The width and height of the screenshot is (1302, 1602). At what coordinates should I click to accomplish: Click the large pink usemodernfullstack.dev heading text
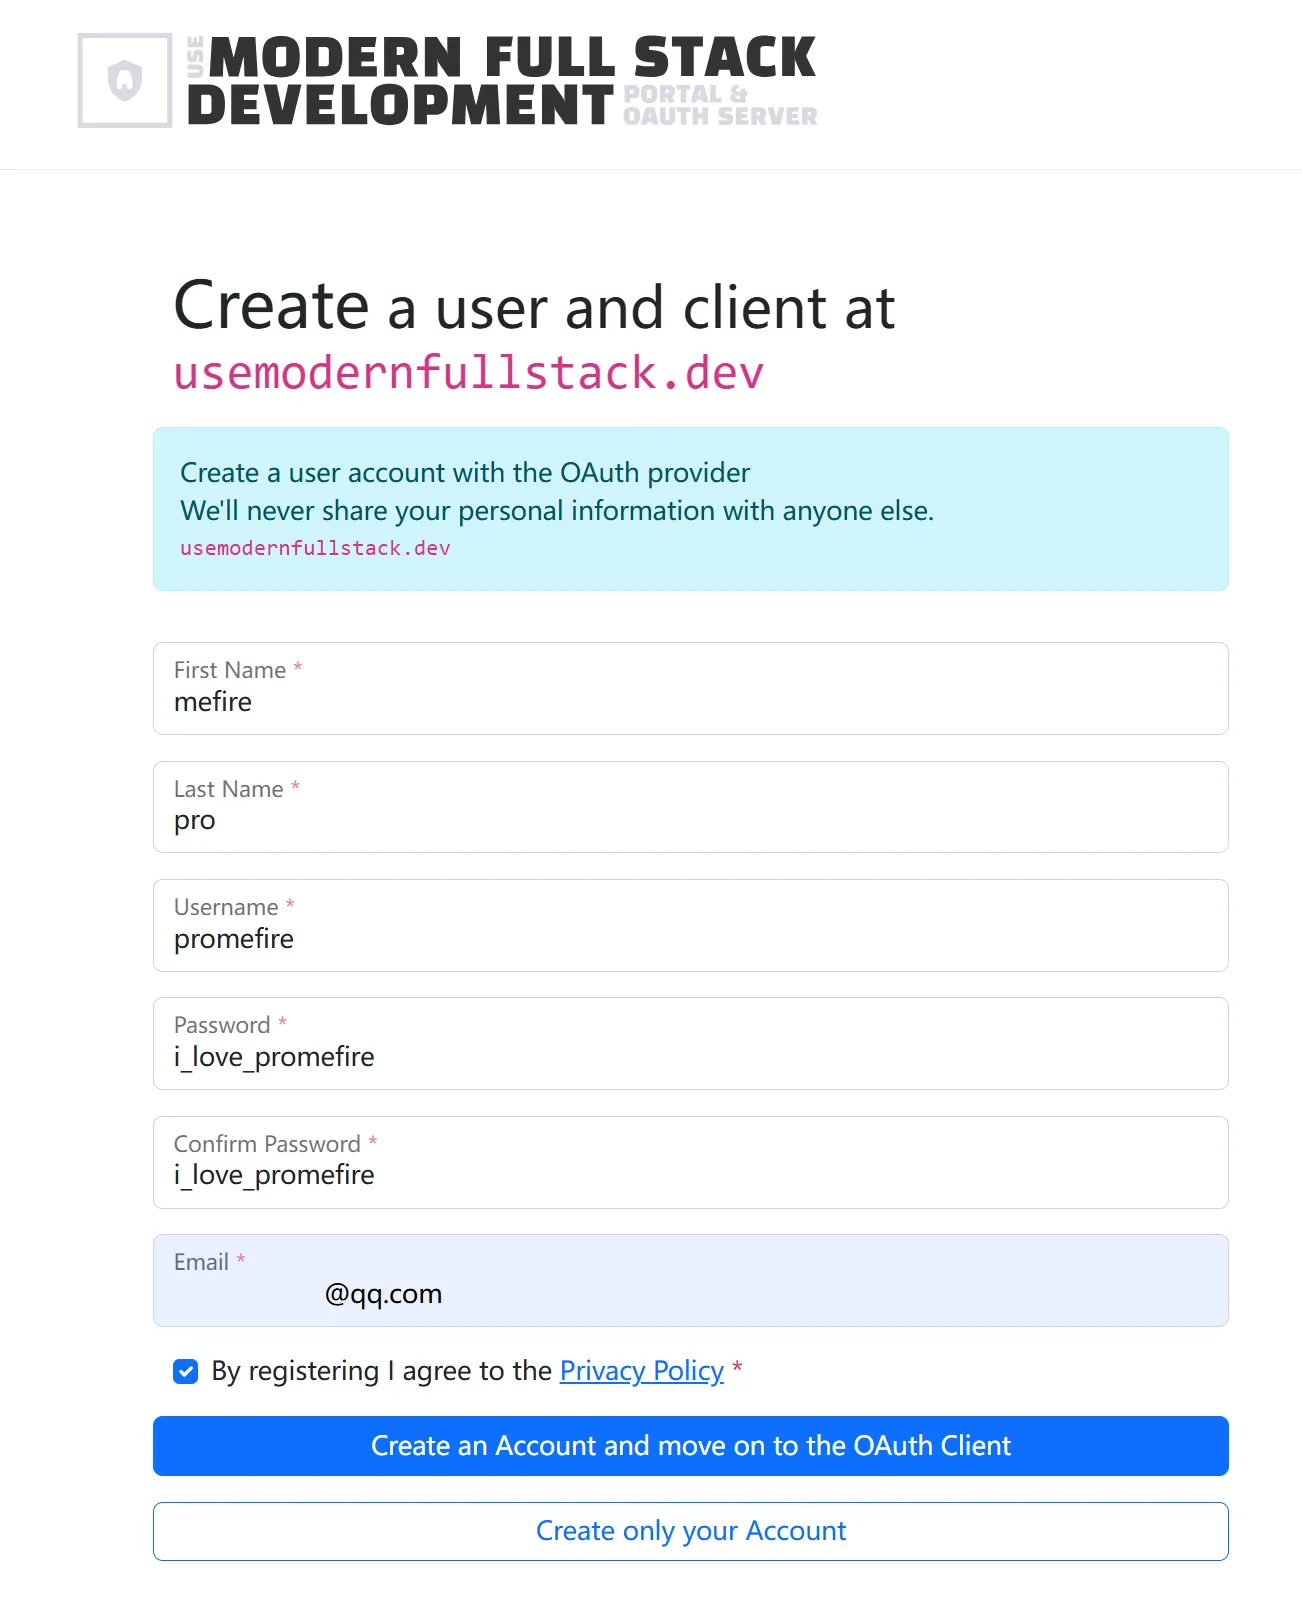(x=468, y=373)
